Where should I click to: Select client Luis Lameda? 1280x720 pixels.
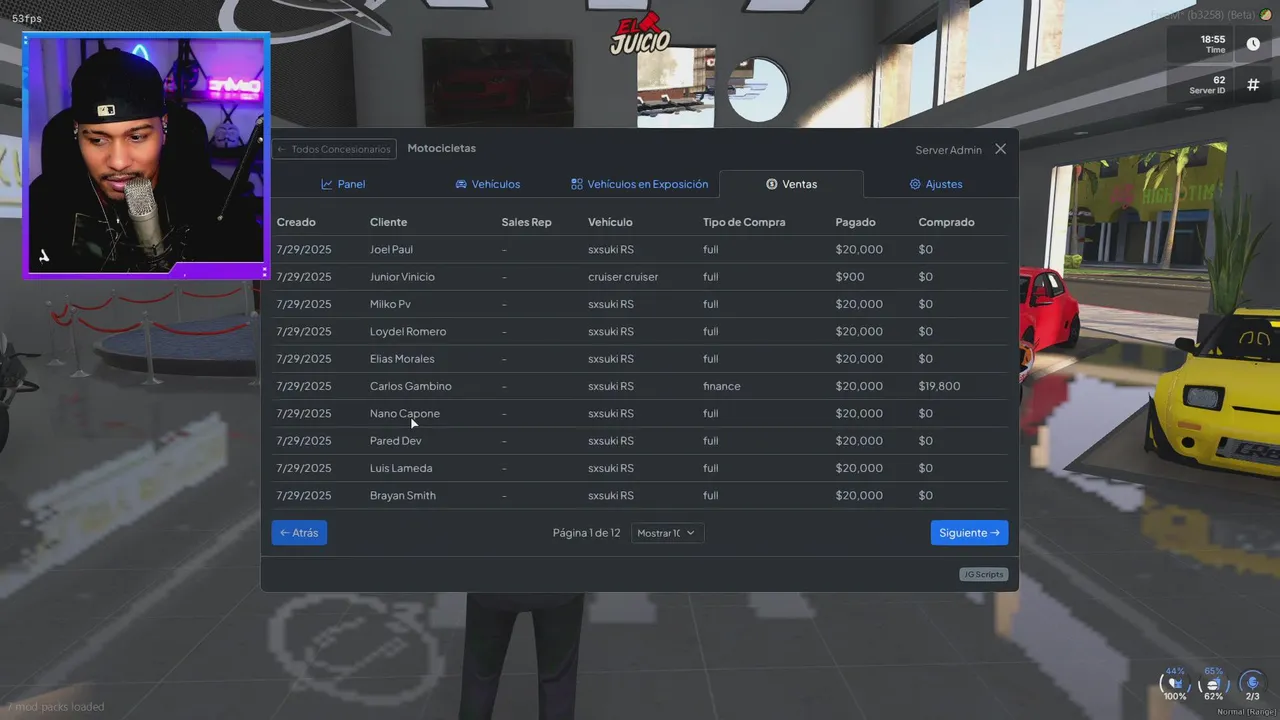point(401,468)
